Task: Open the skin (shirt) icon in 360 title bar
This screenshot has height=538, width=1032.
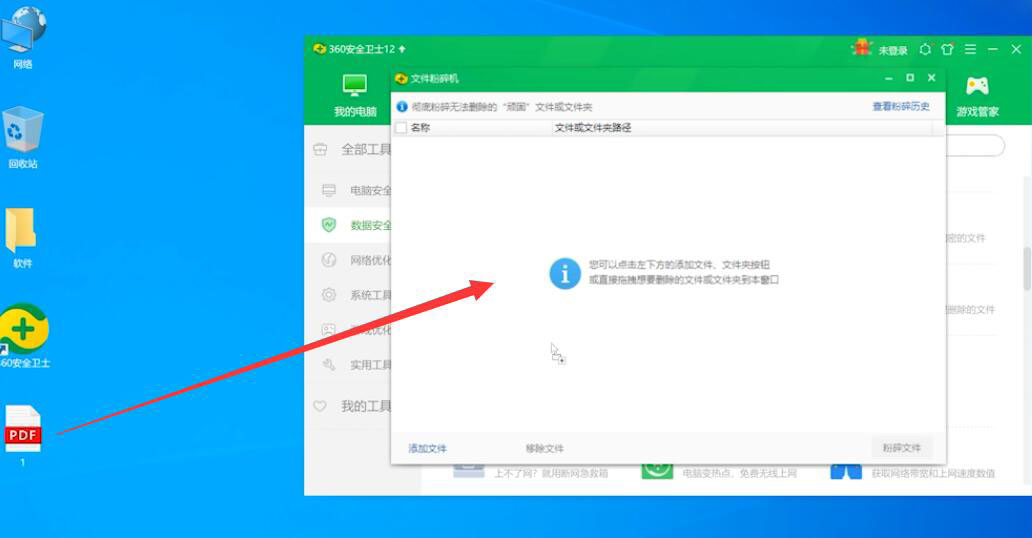Action: click(x=947, y=49)
